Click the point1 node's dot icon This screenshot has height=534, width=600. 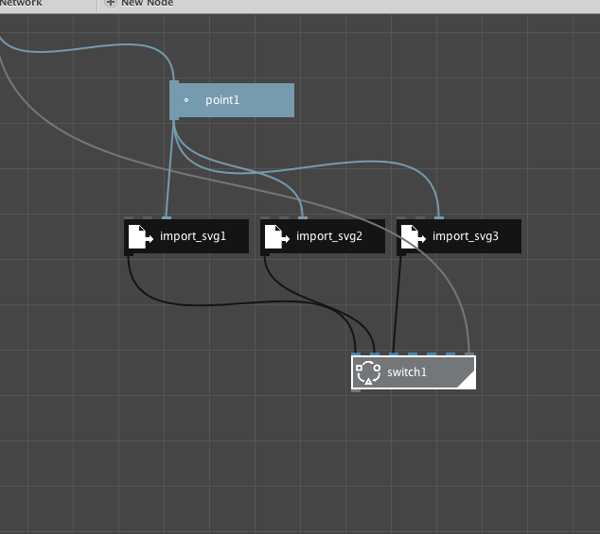click(x=186, y=100)
